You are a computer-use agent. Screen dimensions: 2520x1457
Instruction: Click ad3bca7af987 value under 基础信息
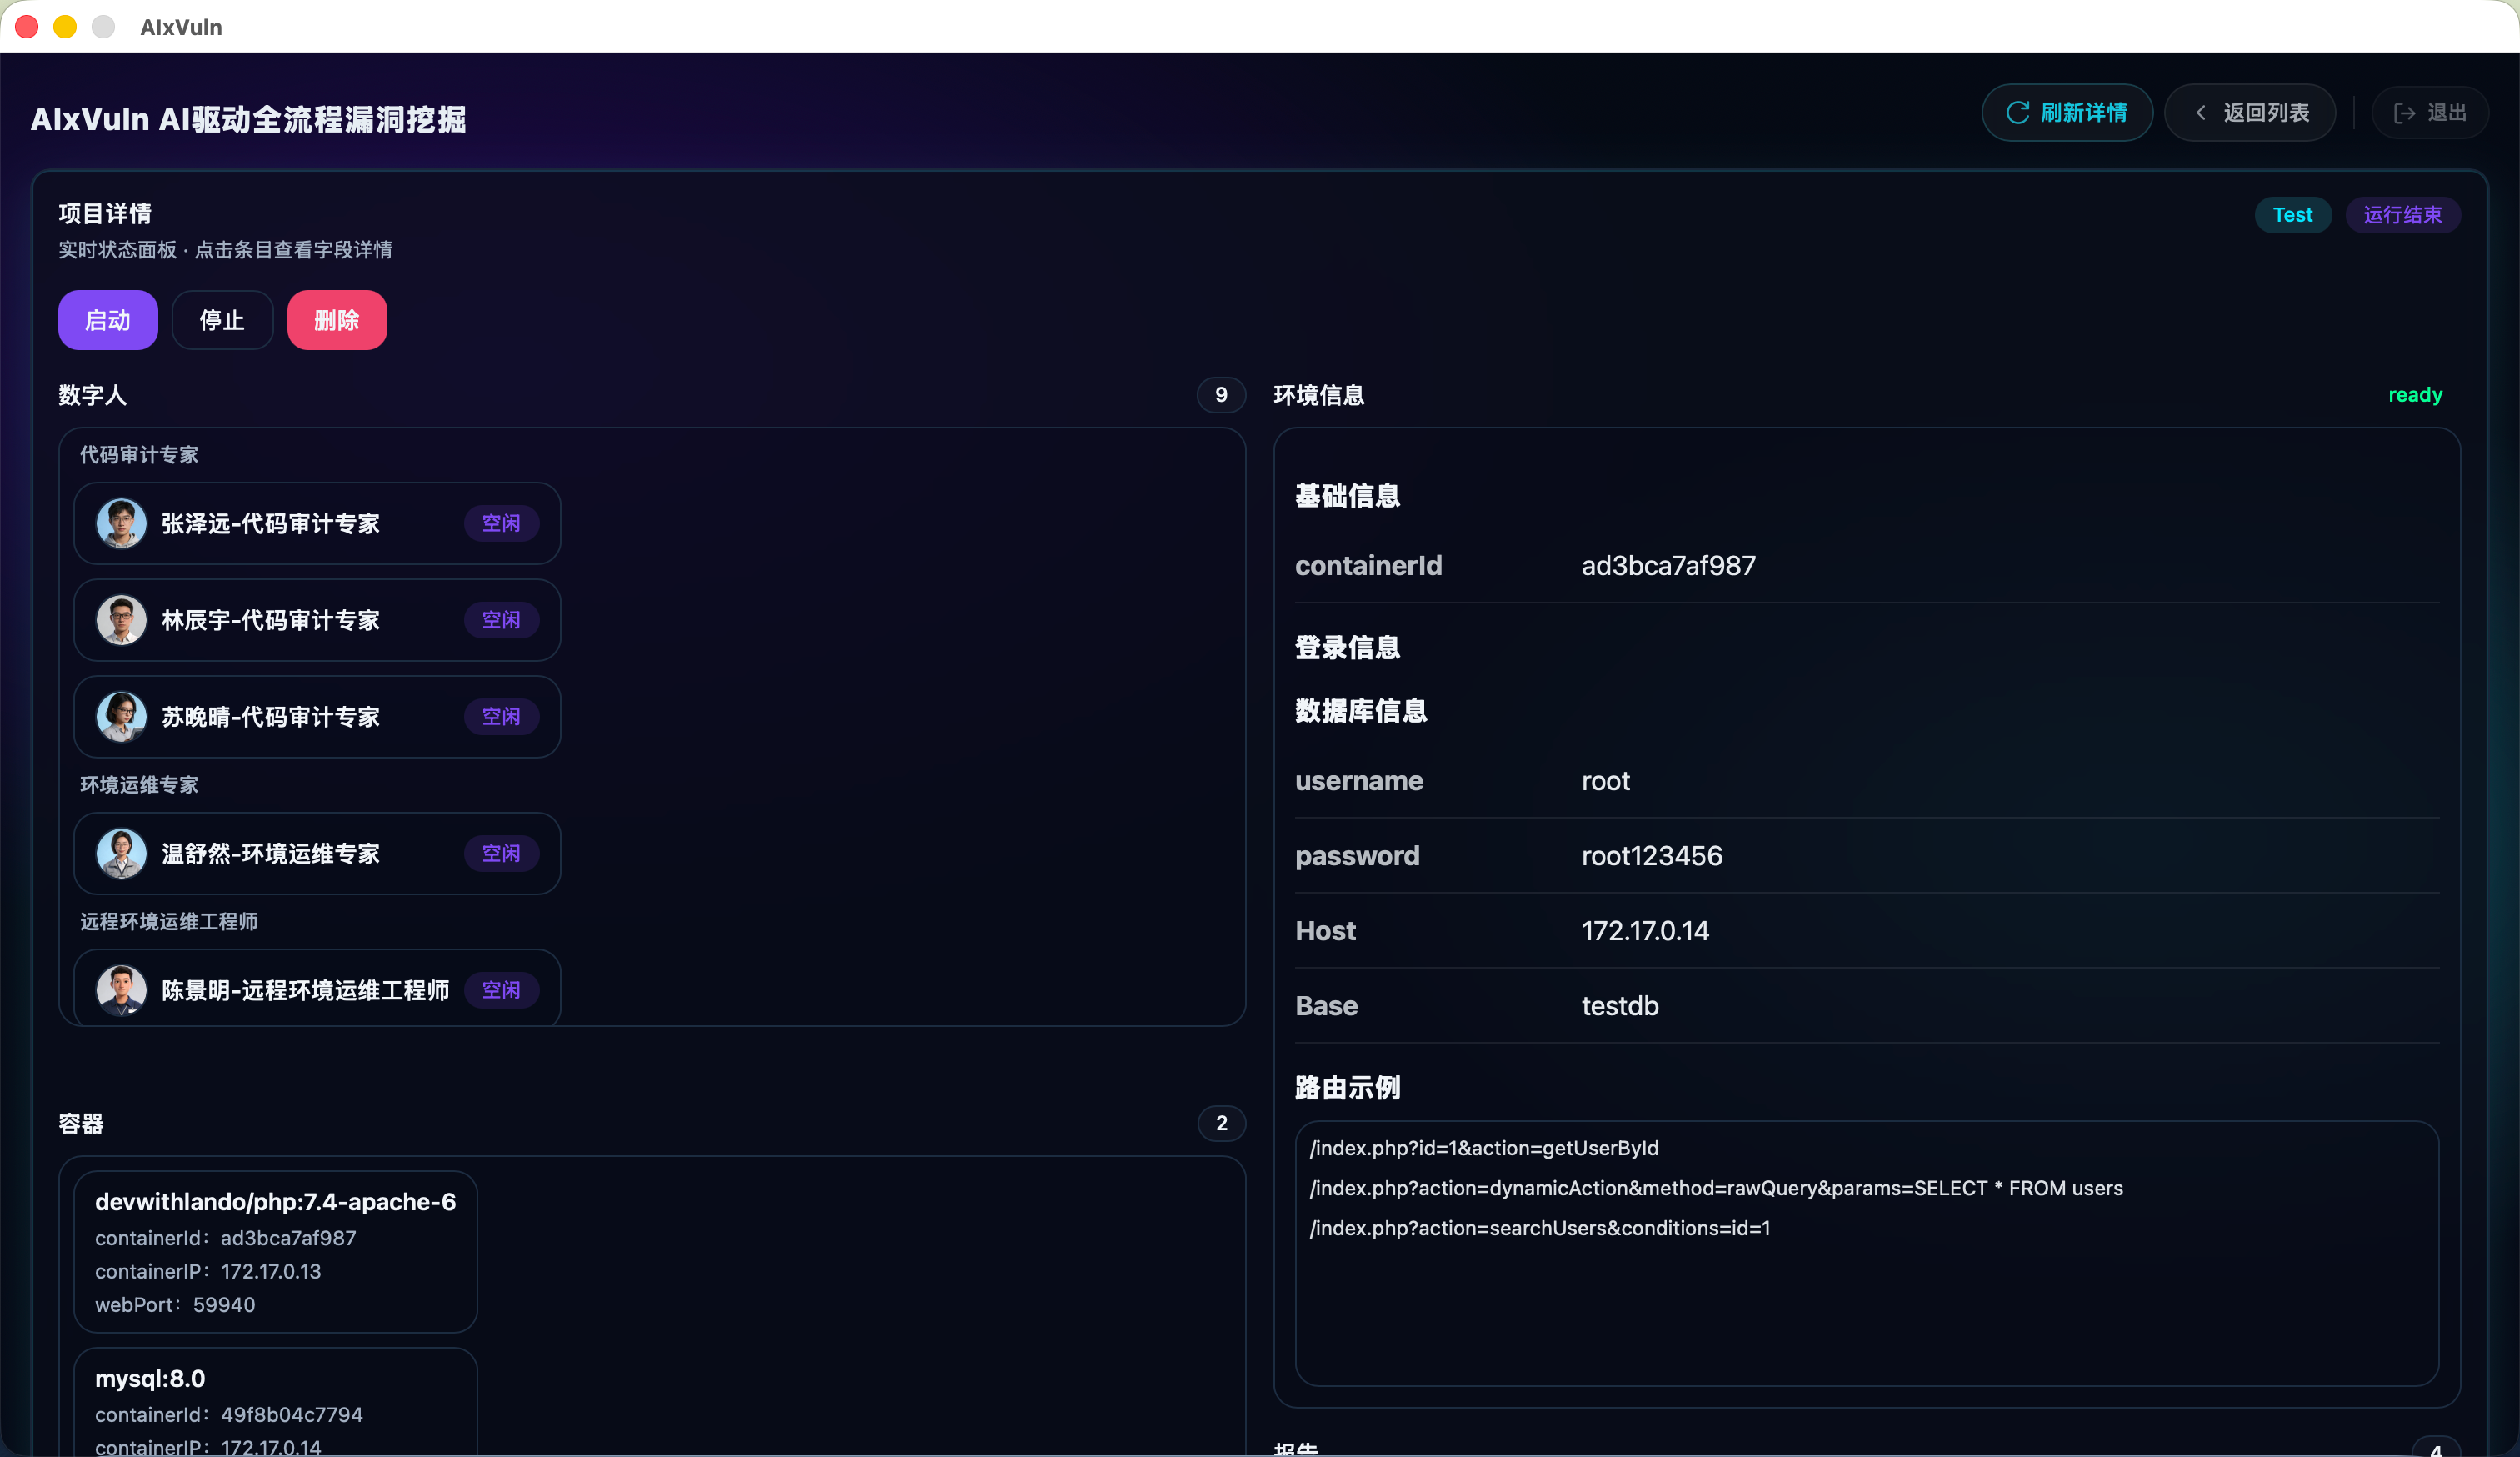[x=1668, y=566]
